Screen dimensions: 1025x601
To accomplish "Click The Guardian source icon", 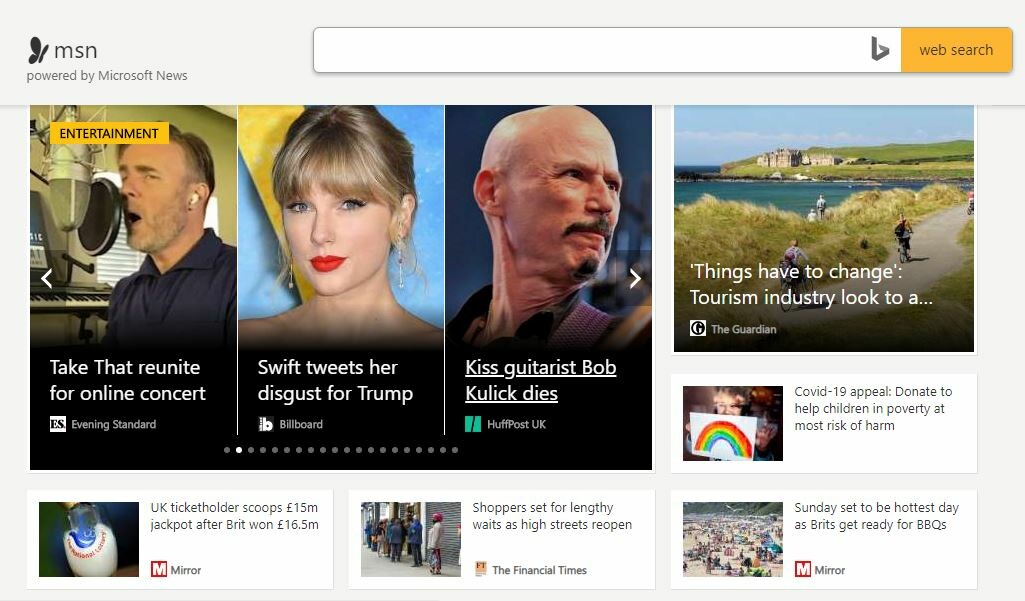I will click(x=697, y=328).
